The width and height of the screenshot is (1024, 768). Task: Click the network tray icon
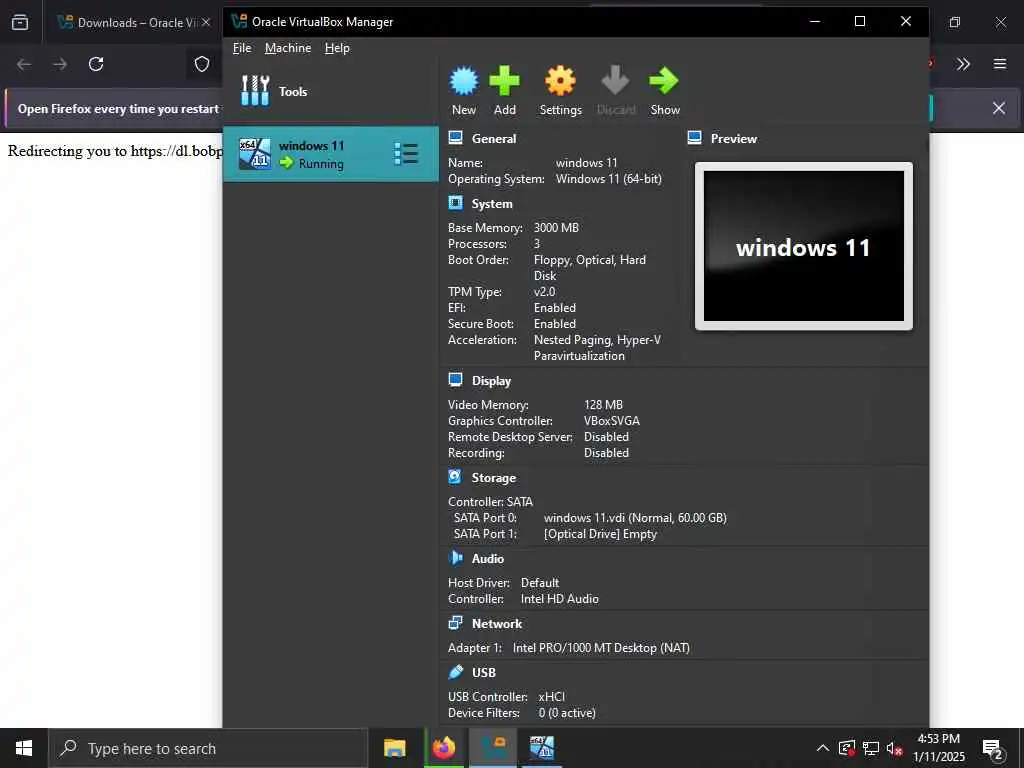pyautogui.click(x=871, y=748)
